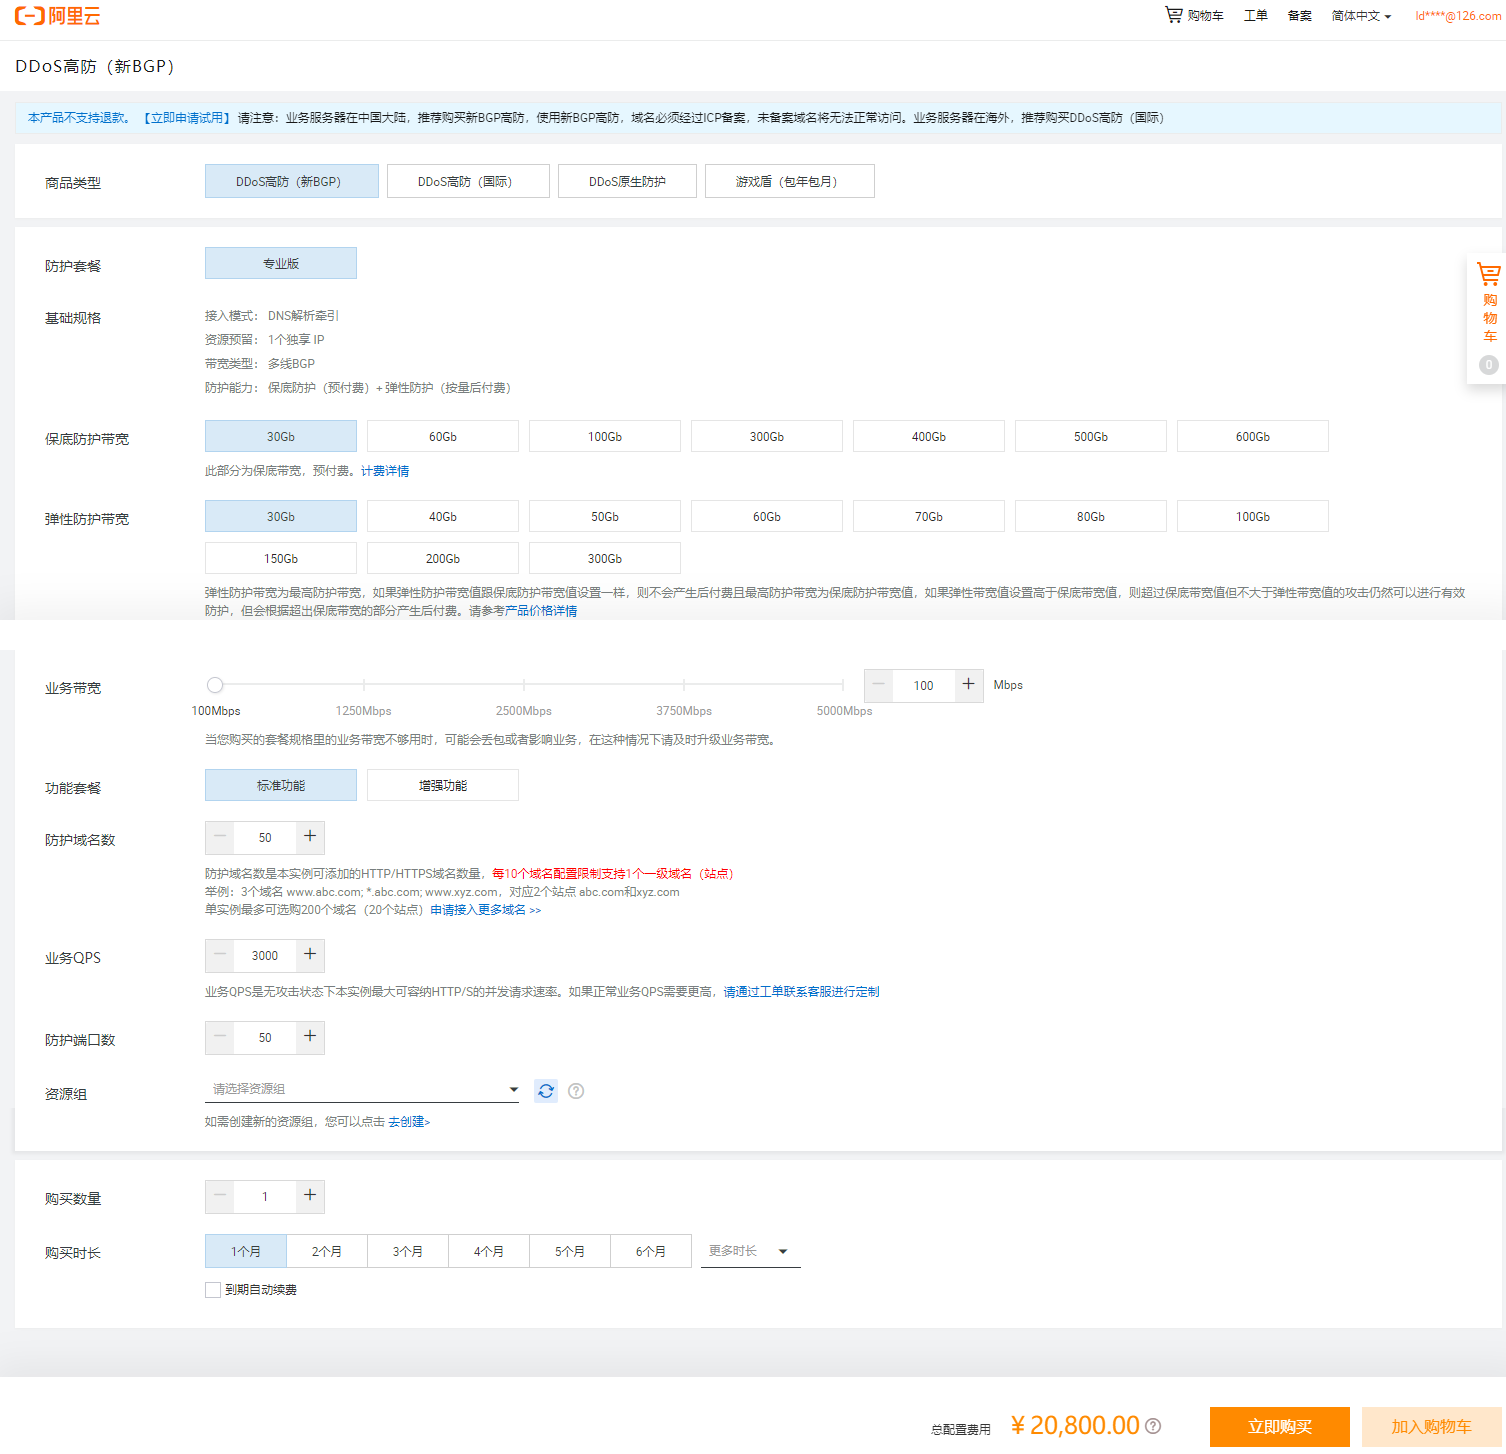
Task: Click the business bandwidth slider handle
Action: 215,685
